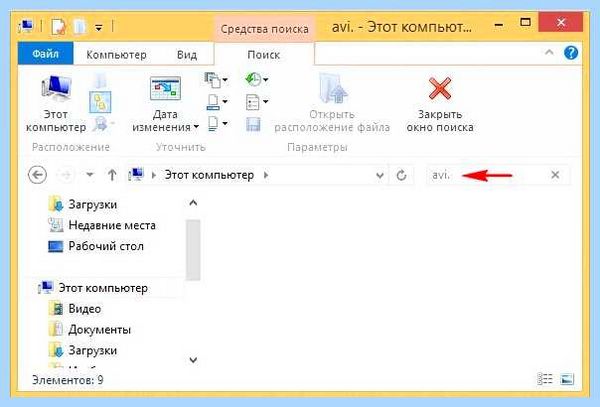600x407 pixels.
Task: Click navigation pane scroll up arrow
Action: click(193, 203)
